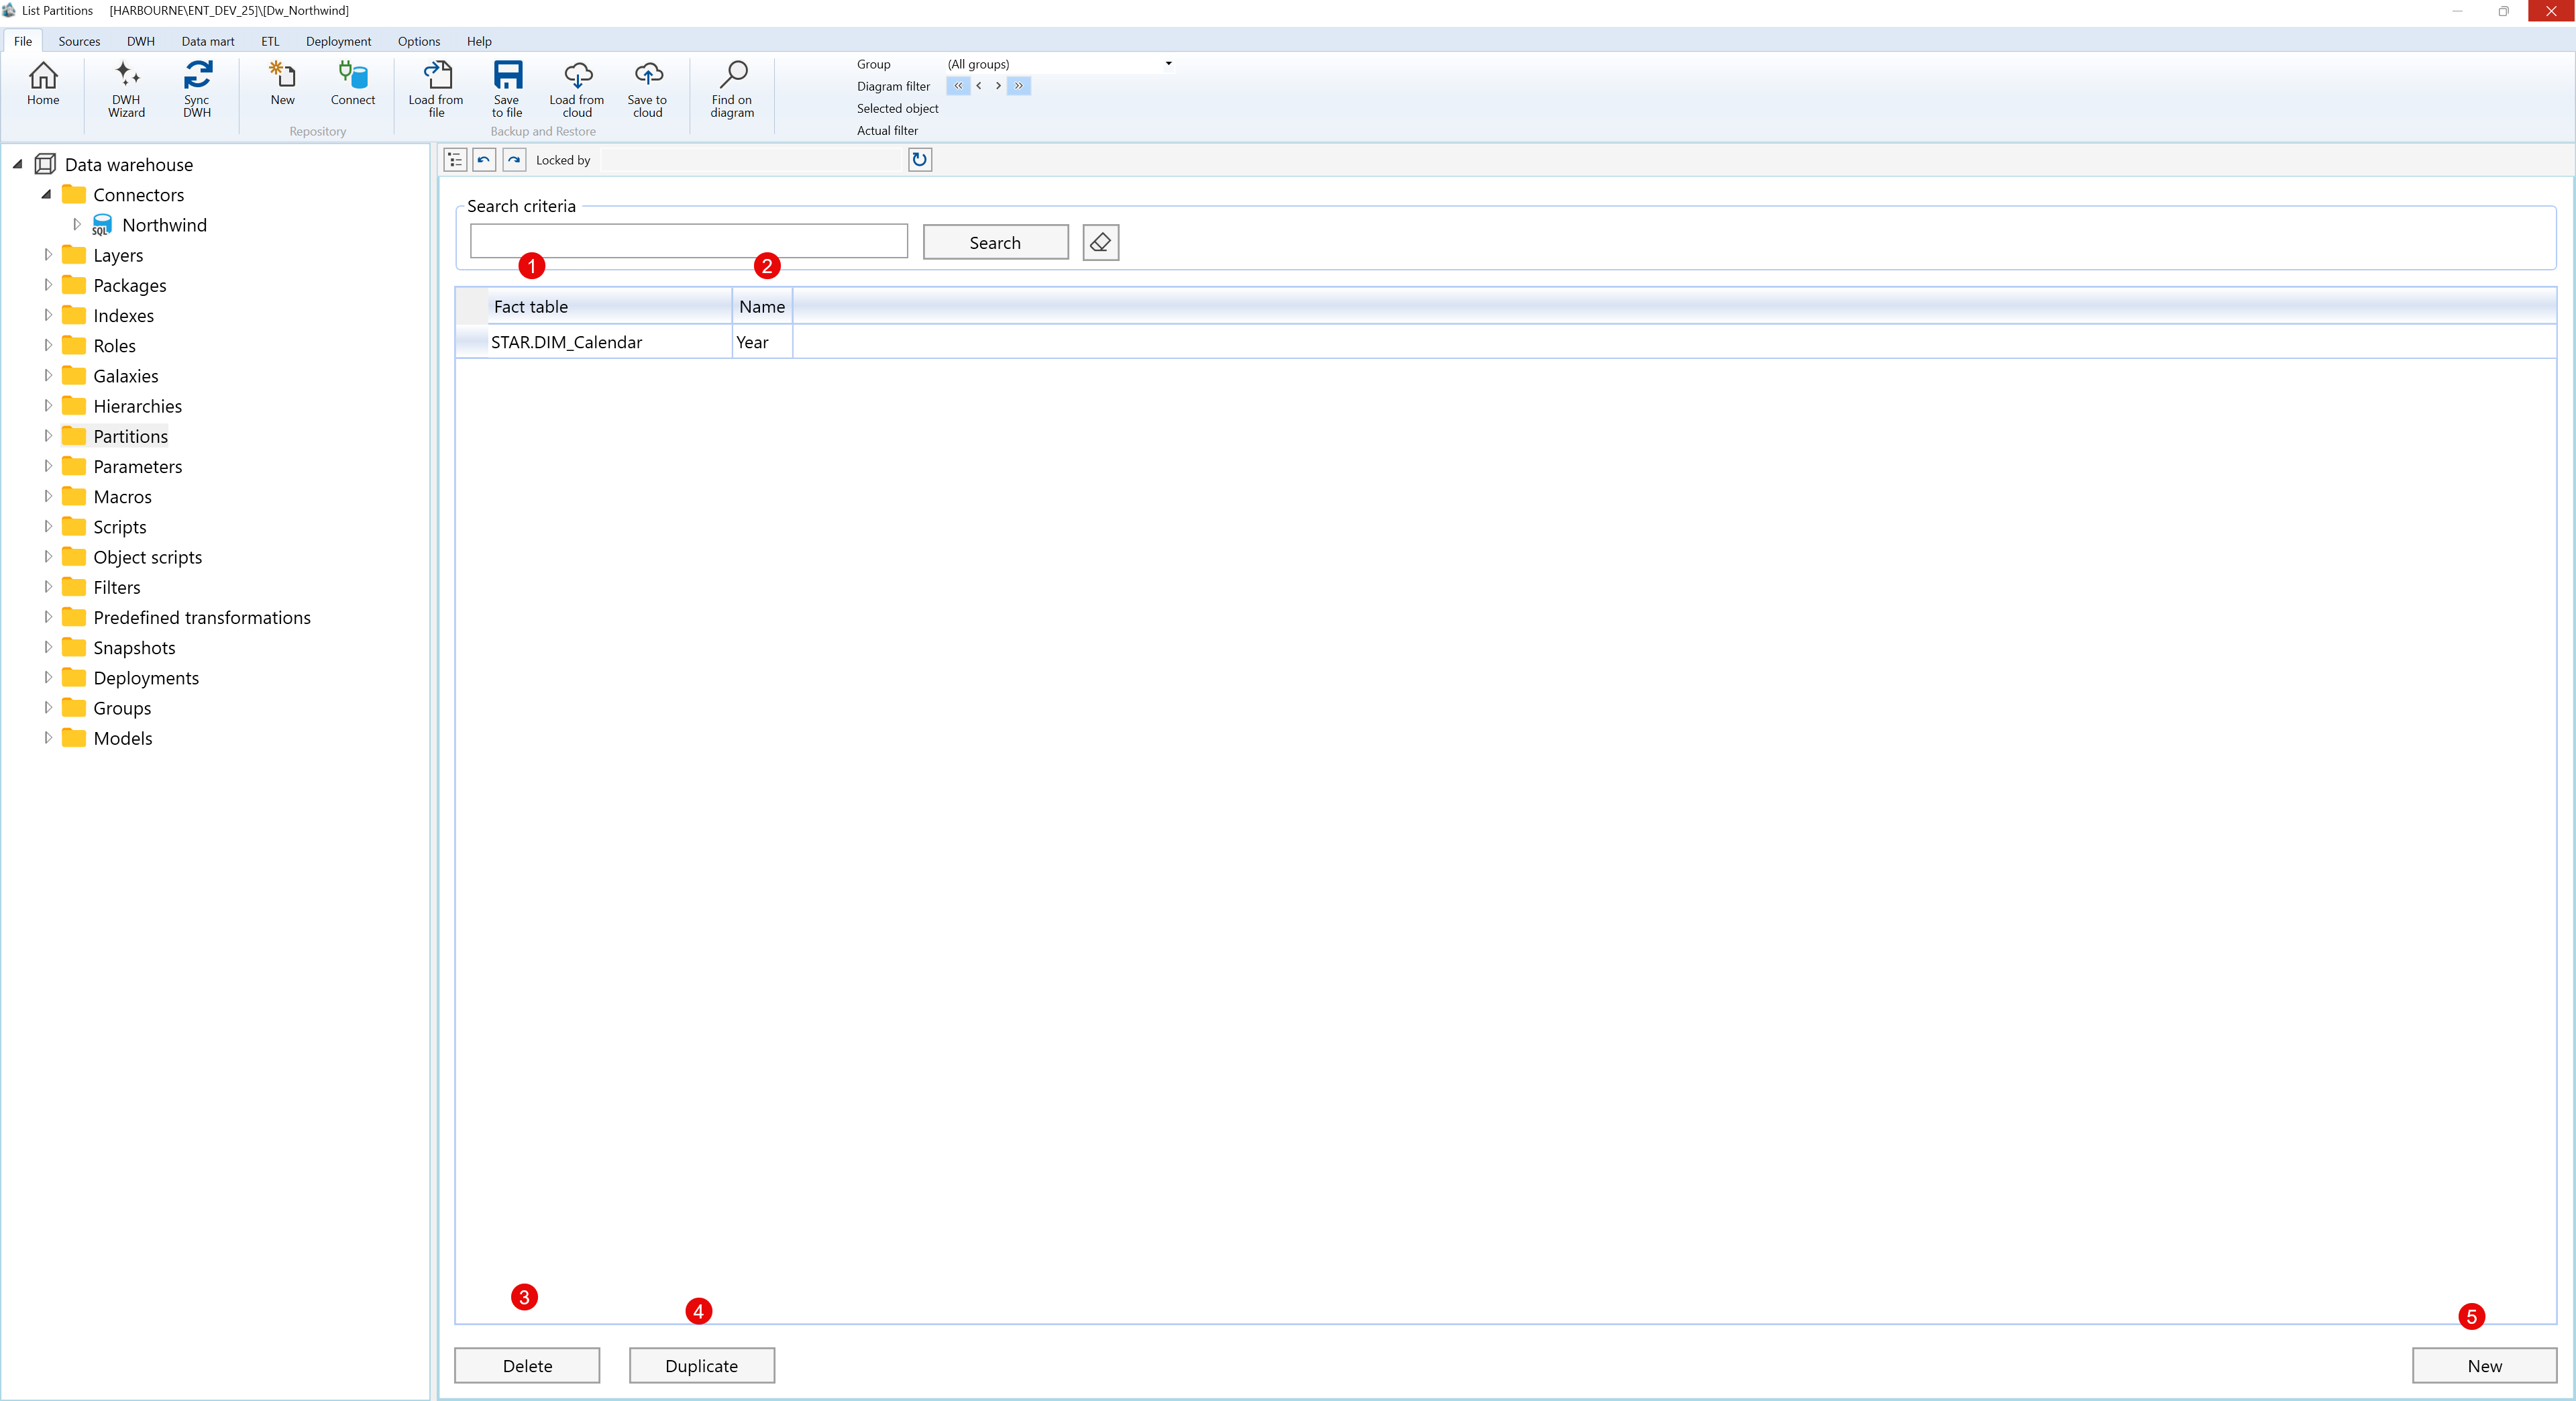Expand the Northwind connector node
The width and height of the screenshot is (2576, 1401).
click(x=77, y=224)
